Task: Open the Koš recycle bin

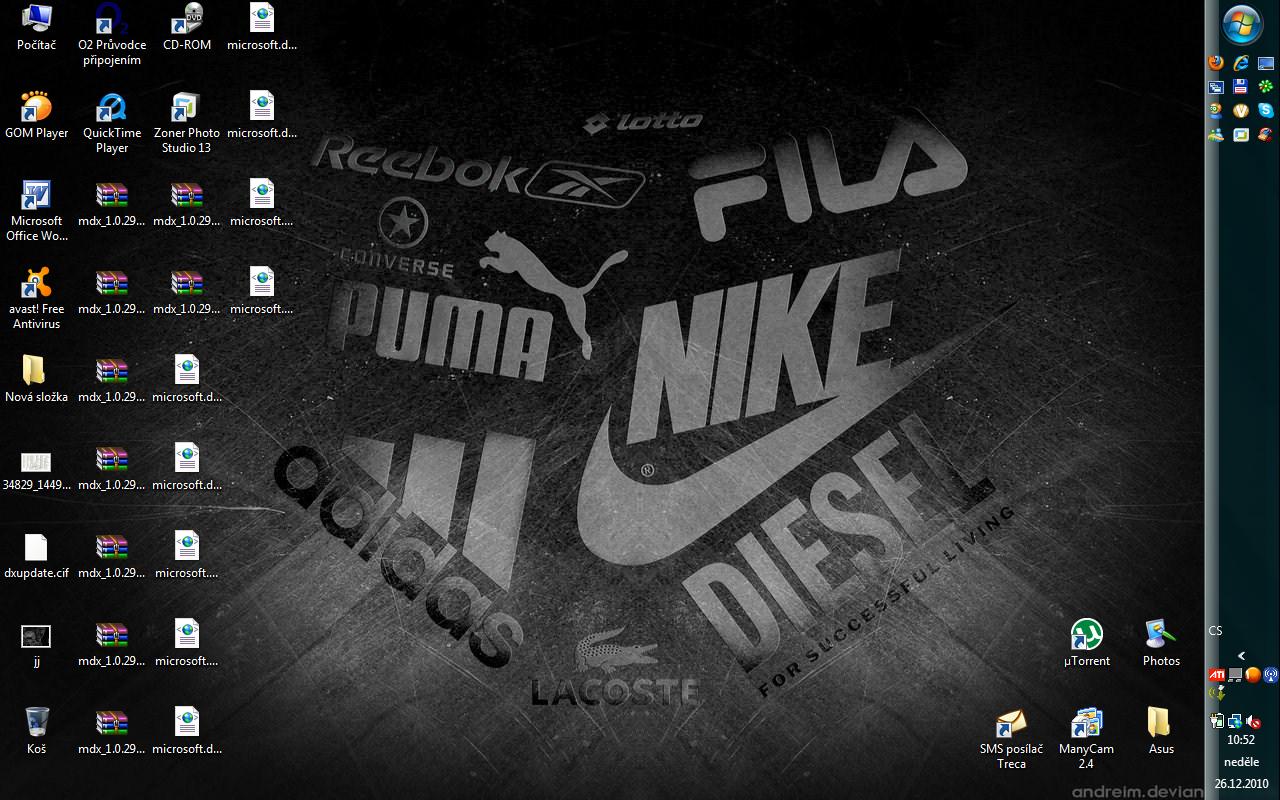Action: click(37, 732)
